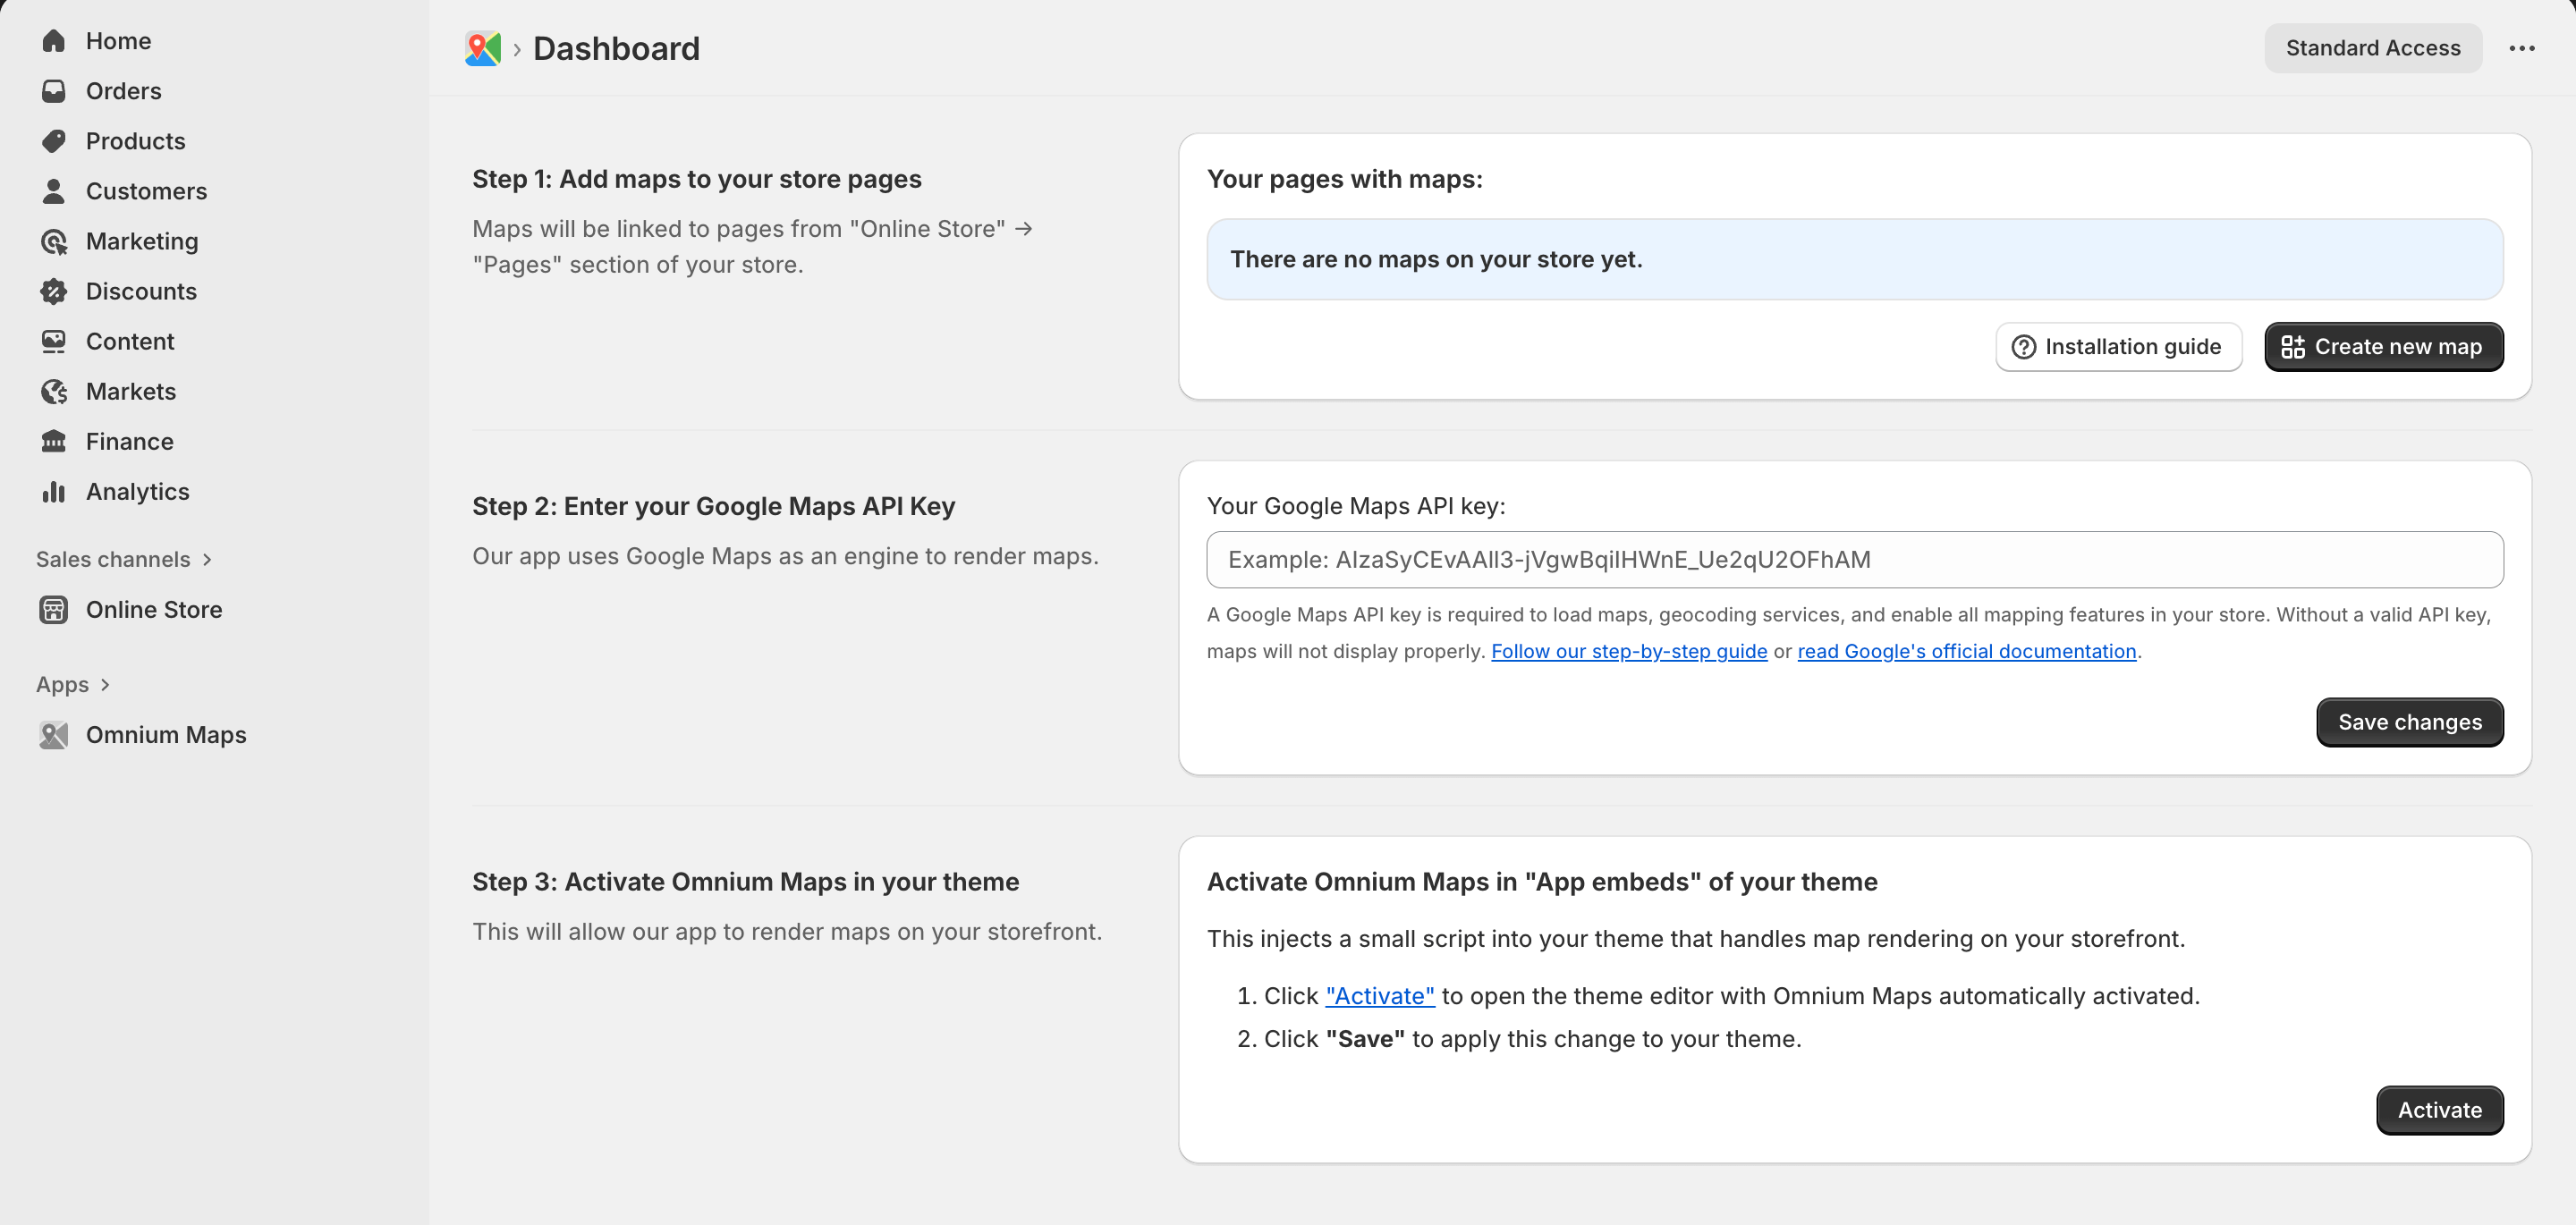Open the Finance bank icon
The height and width of the screenshot is (1225, 2576).
point(55,441)
